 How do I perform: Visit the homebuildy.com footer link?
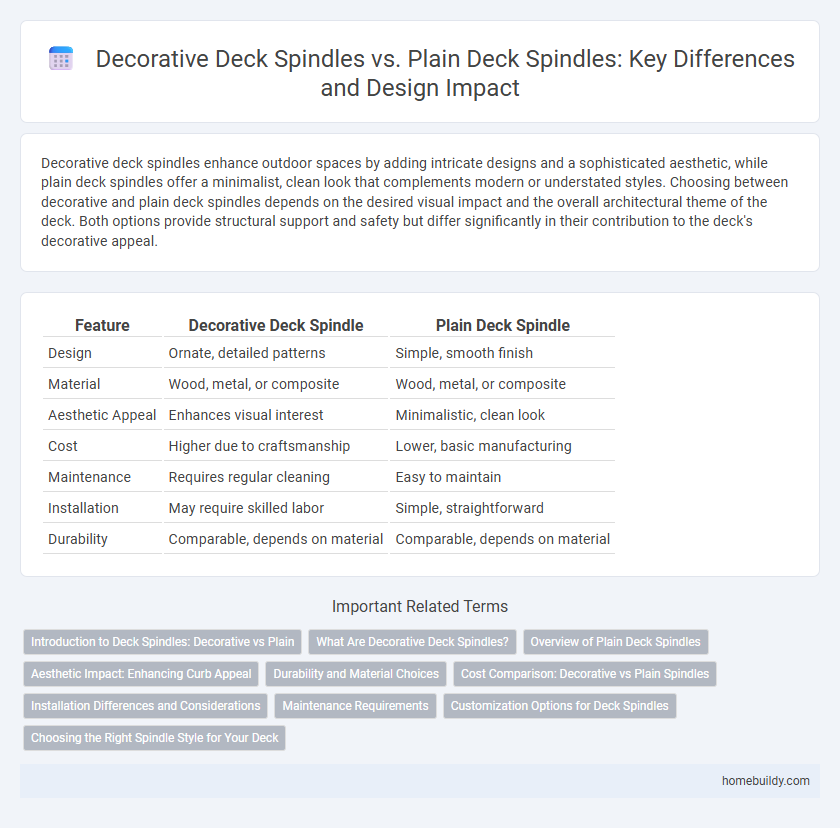coord(766,781)
